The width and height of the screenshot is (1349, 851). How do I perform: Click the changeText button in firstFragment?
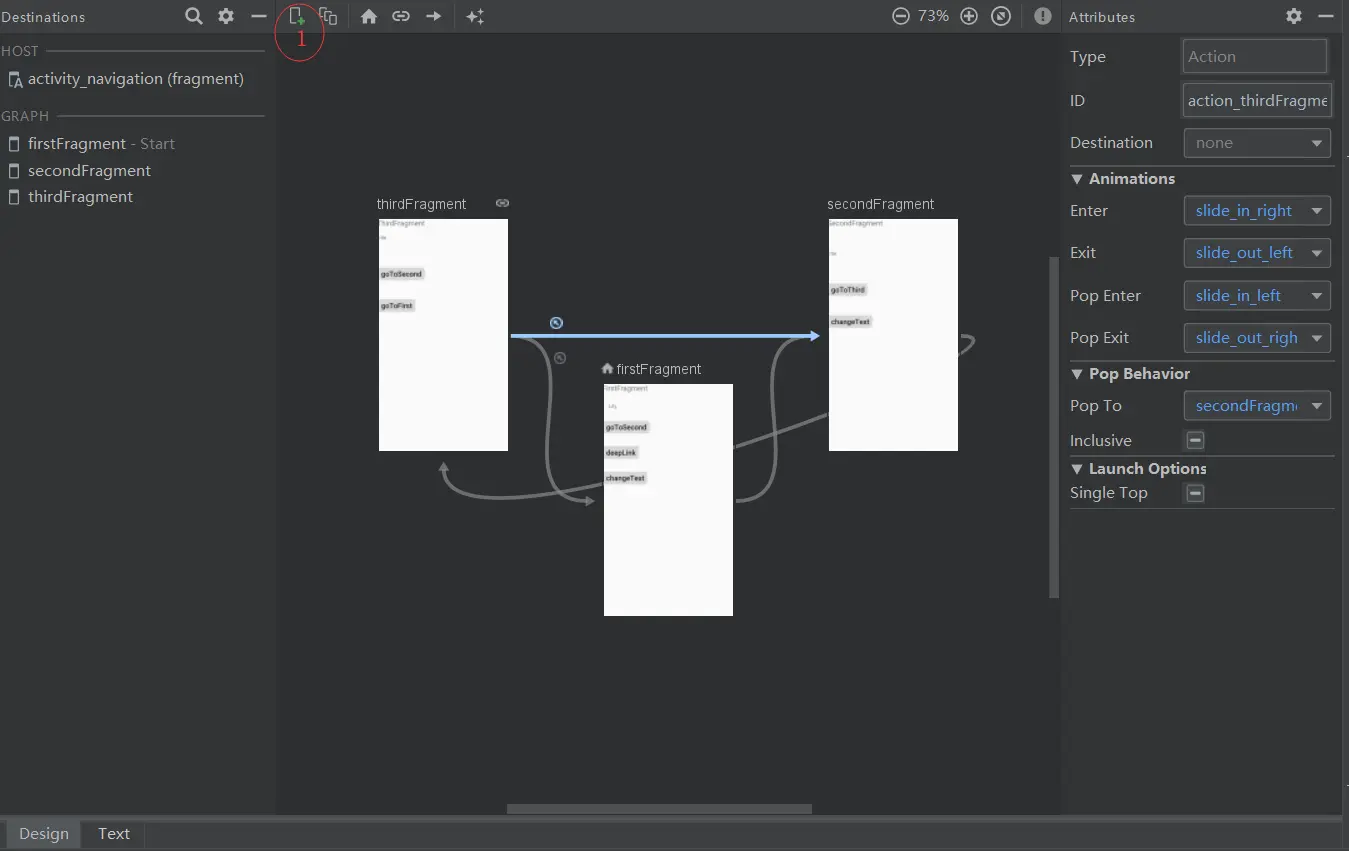(x=625, y=478)
